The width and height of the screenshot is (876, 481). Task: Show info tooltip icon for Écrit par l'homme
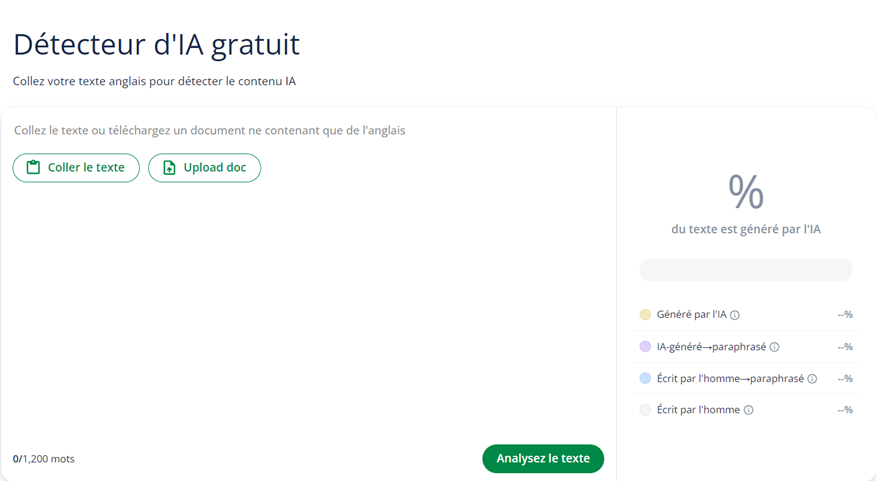tap(749, 410)
